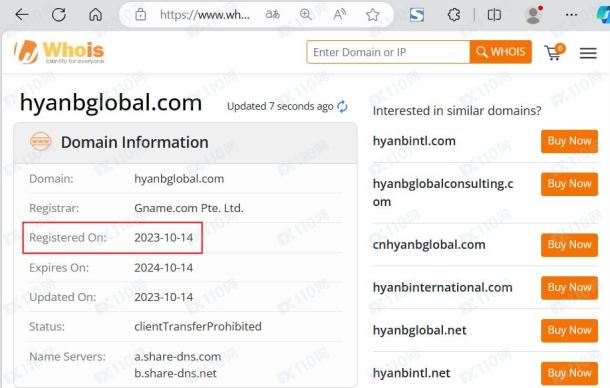Click the similar domain hyanbinternational.com

(x=442, y=288)
